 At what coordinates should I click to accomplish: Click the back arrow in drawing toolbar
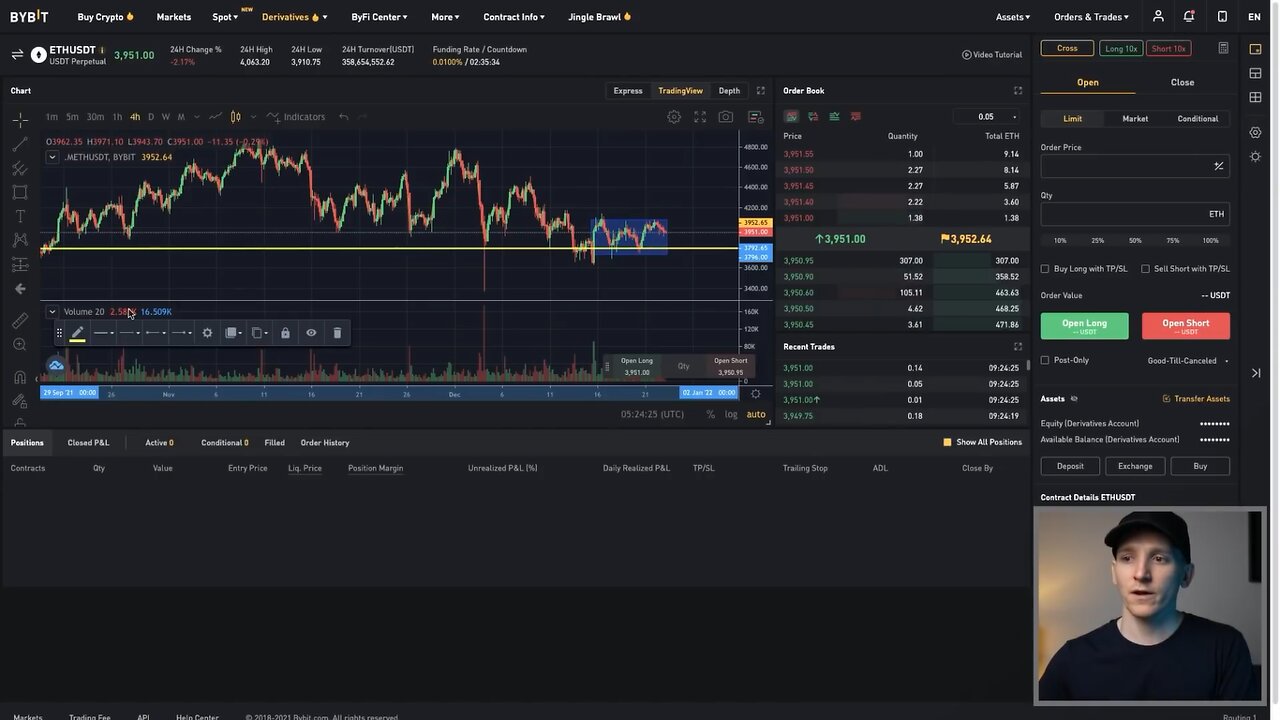click(x=20, y=289)
